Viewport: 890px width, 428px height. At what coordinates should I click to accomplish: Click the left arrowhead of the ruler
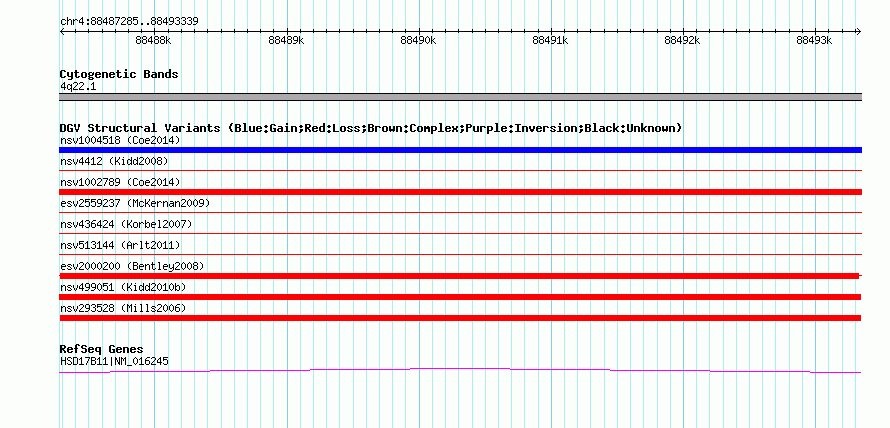pos(62,31)
